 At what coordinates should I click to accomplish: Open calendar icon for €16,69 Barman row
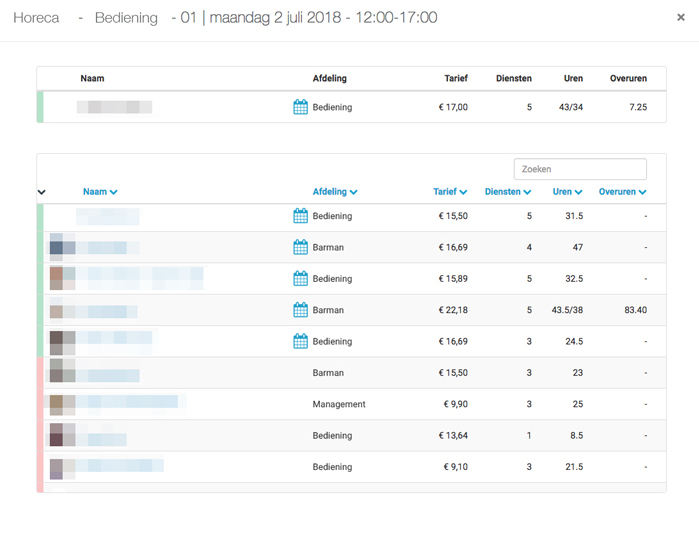point(300,247)
